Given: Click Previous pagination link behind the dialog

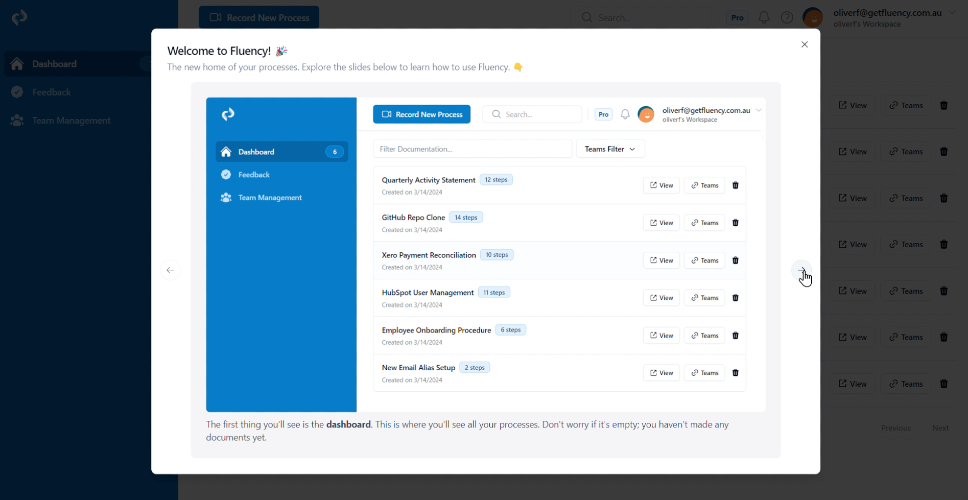Looking at the screenshot, I should [x=896, y=428].
